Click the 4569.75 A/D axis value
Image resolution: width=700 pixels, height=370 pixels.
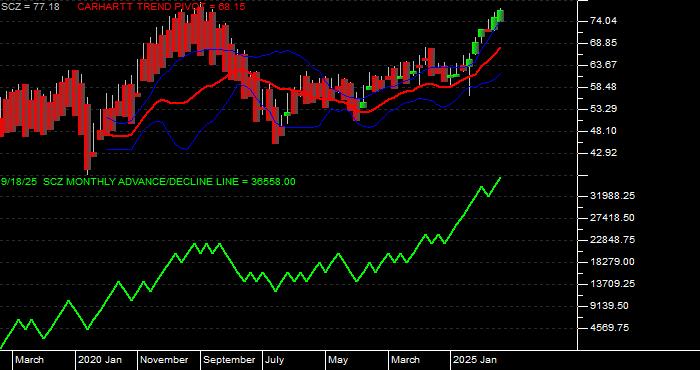tap(609, 328)
